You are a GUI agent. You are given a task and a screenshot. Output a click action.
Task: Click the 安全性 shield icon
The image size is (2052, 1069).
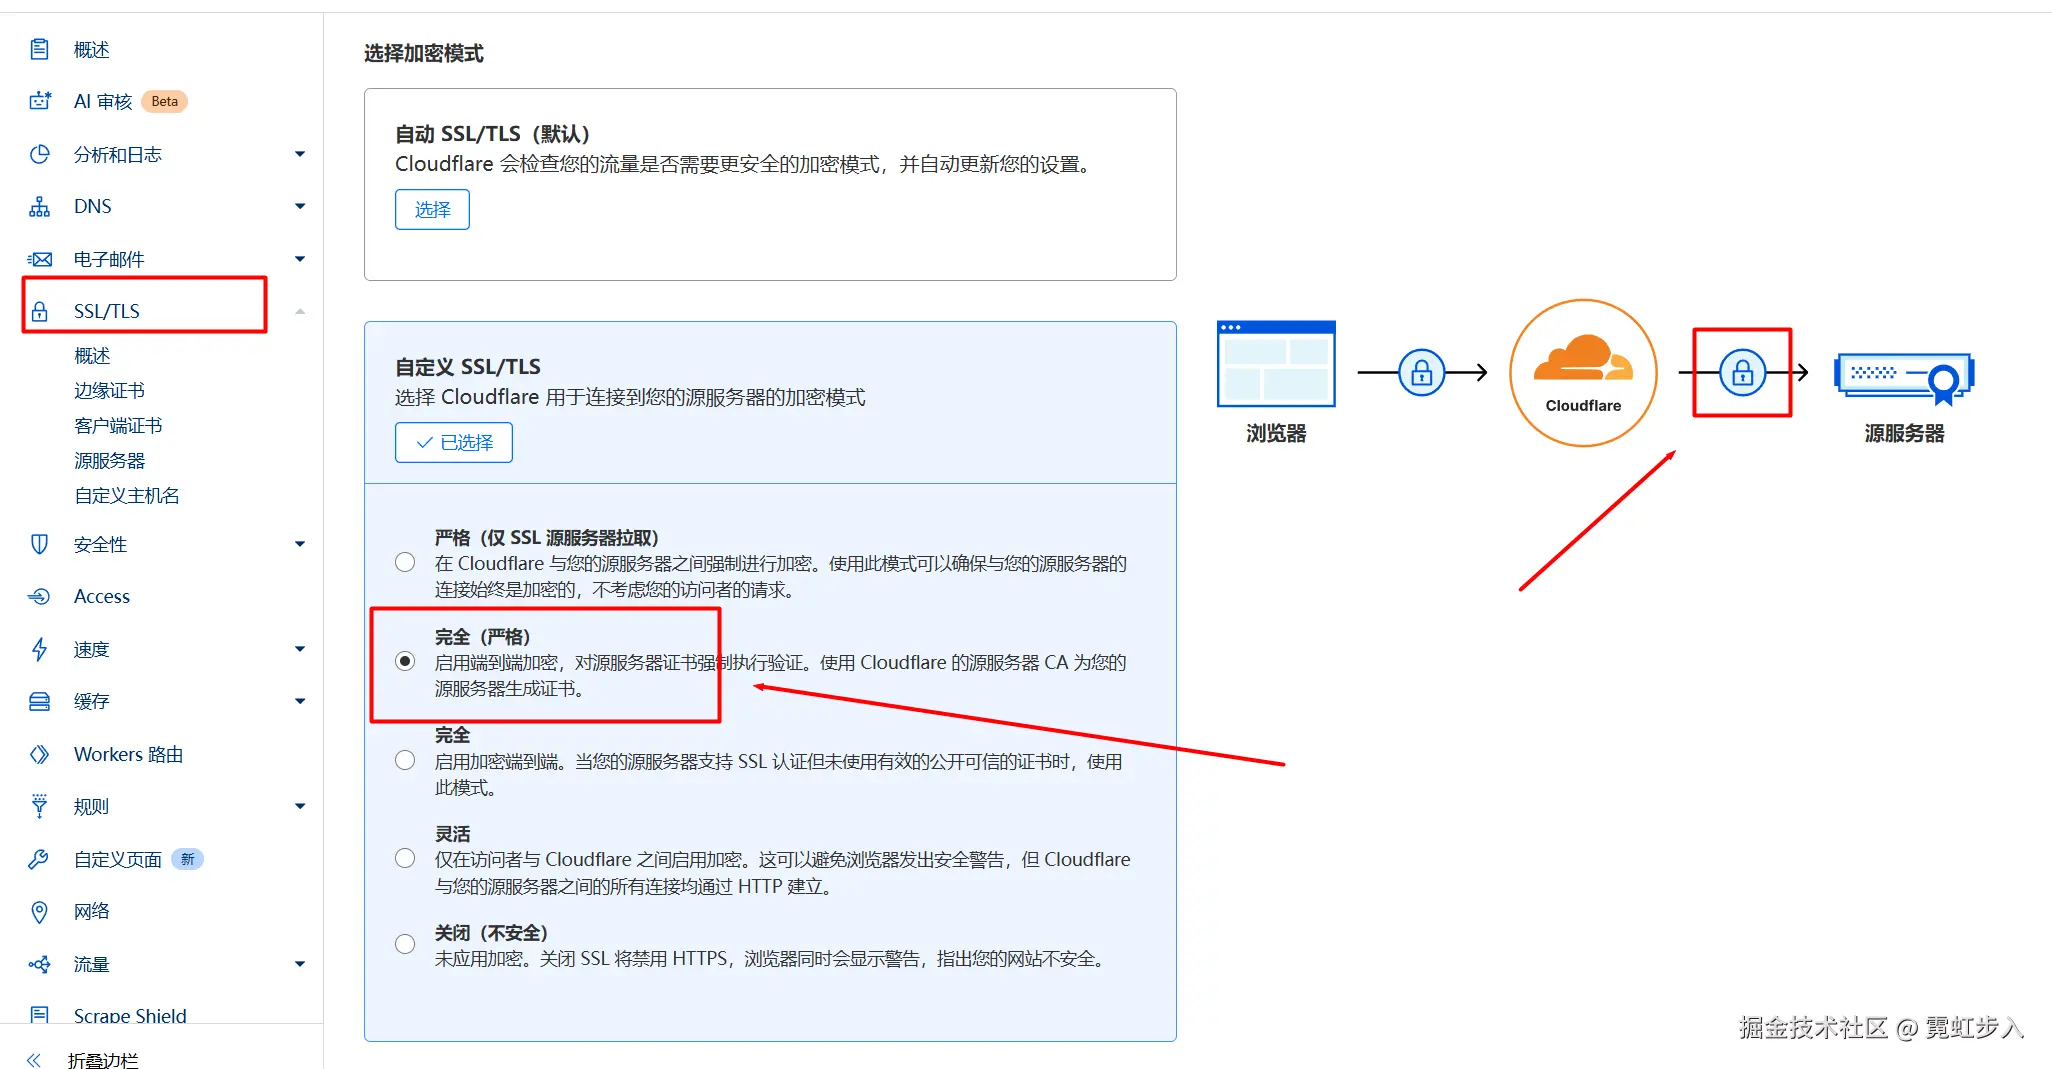point(39,544)
